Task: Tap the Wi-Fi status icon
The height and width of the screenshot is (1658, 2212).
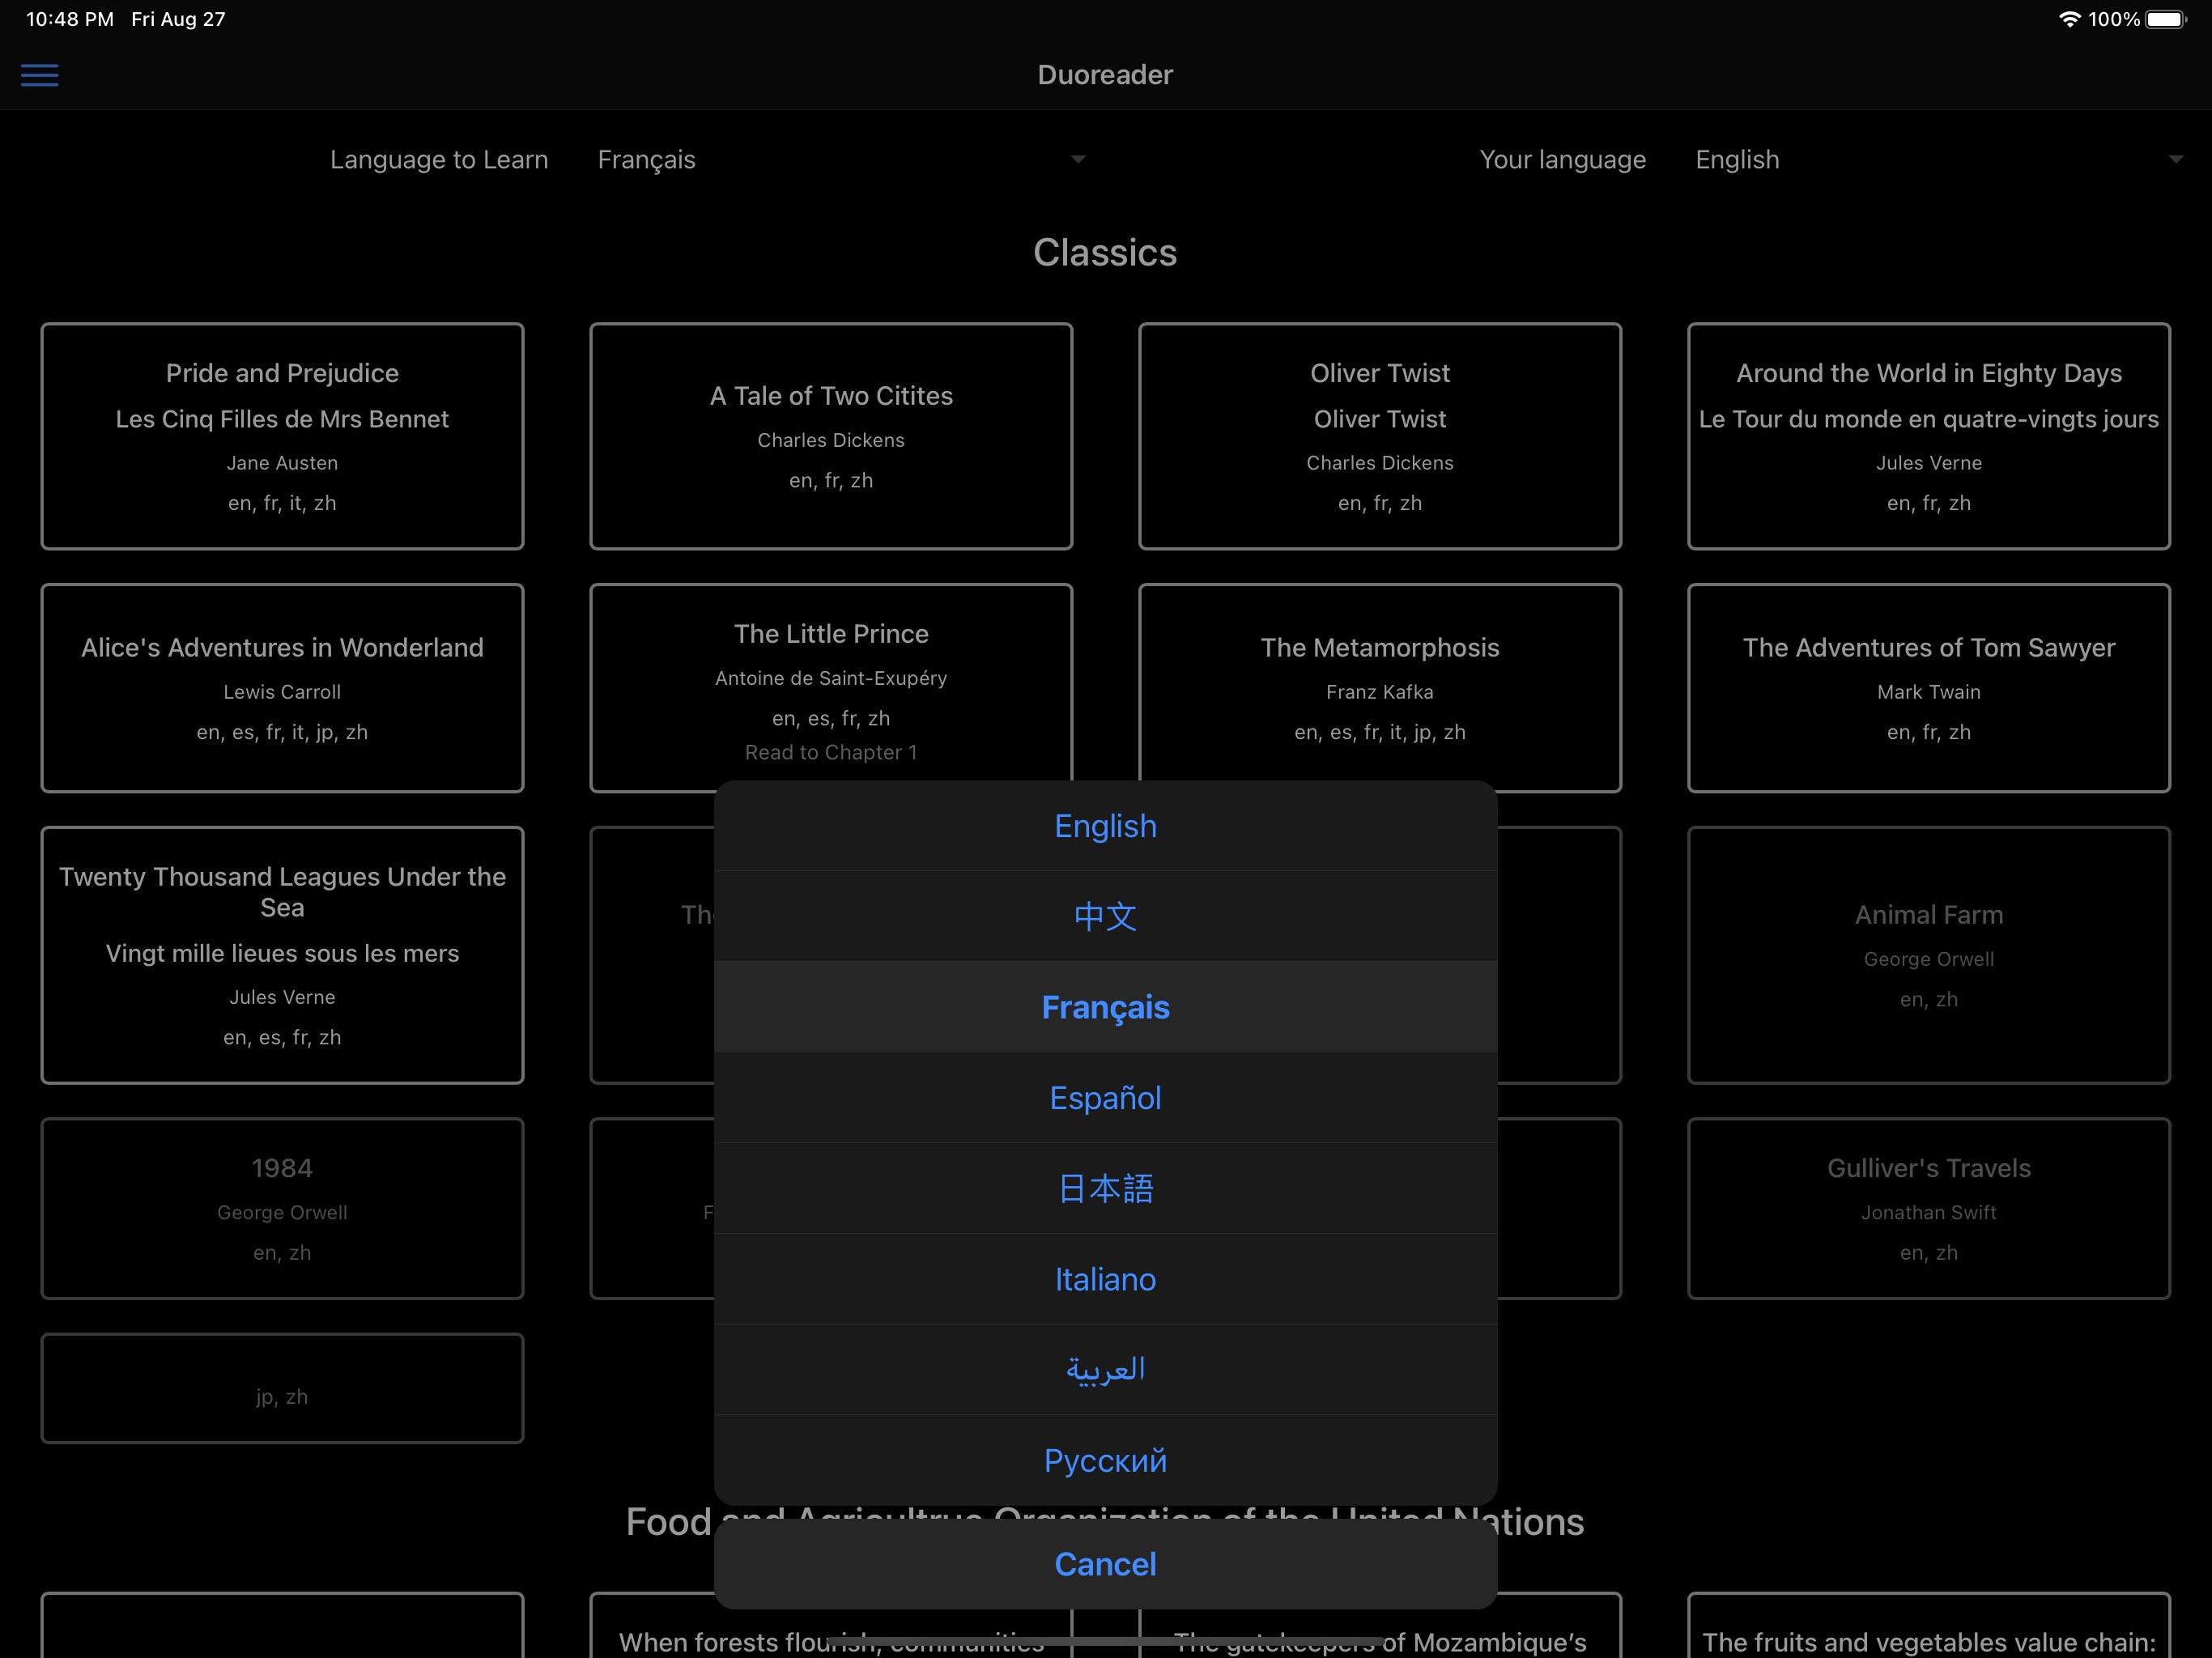Action: click(2069, 19)
